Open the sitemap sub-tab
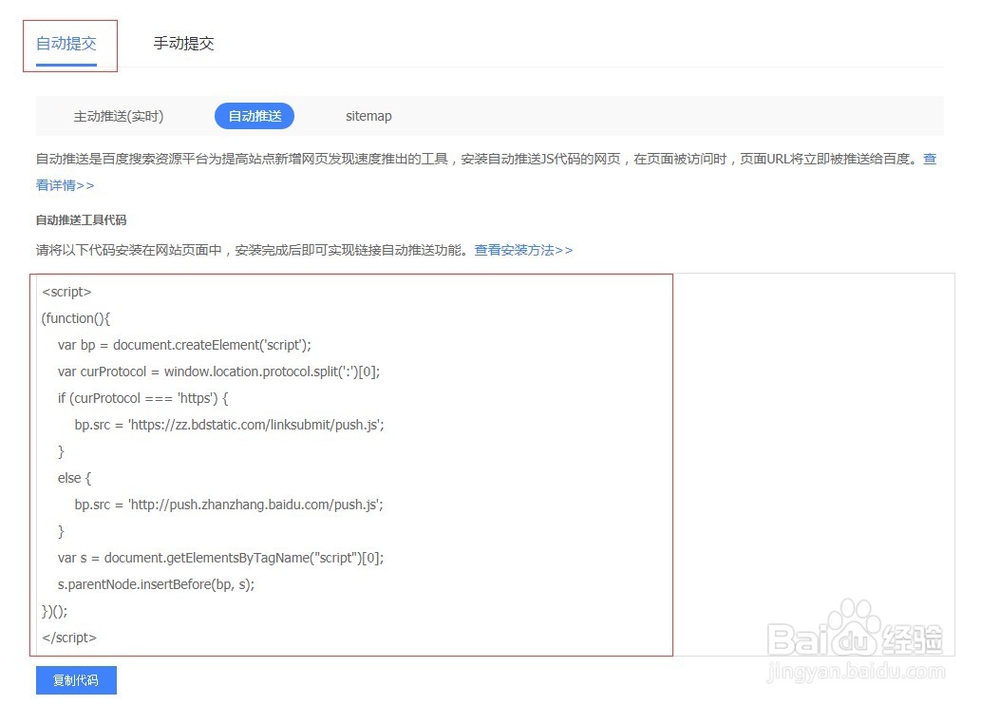The width and height of the screenshot is (1000, 705). (369, 116)
